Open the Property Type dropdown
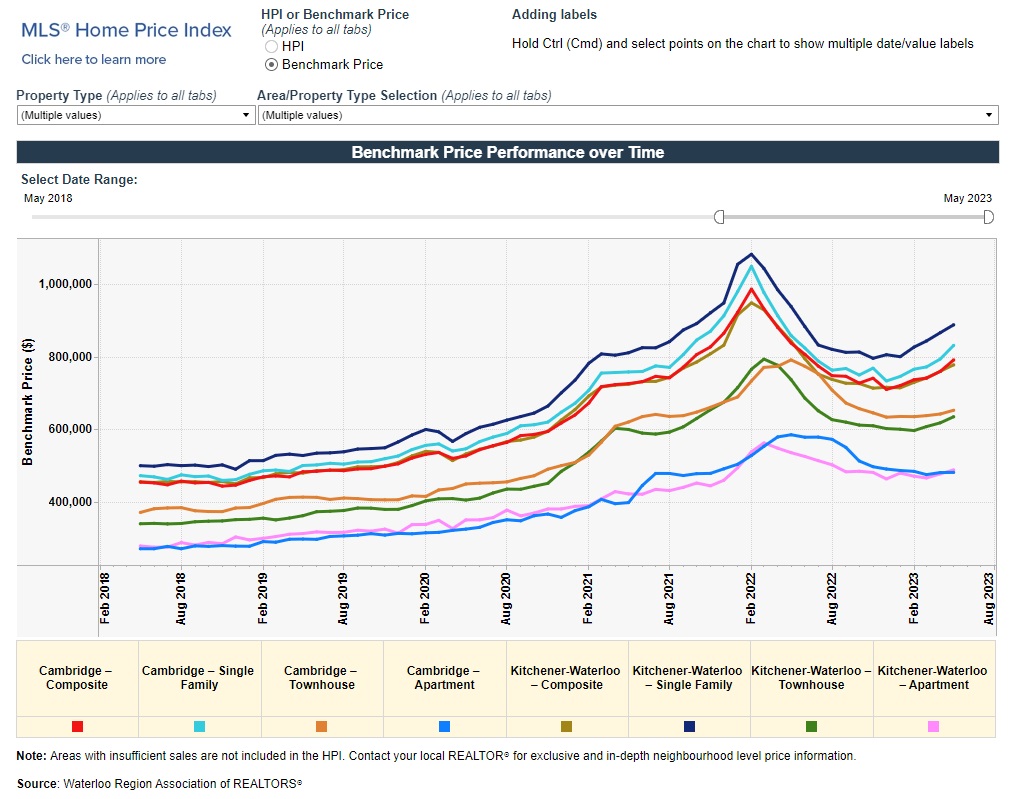The width and height of the screenshot is (1010, 799). pyautogui.click(x=136, y=115)
